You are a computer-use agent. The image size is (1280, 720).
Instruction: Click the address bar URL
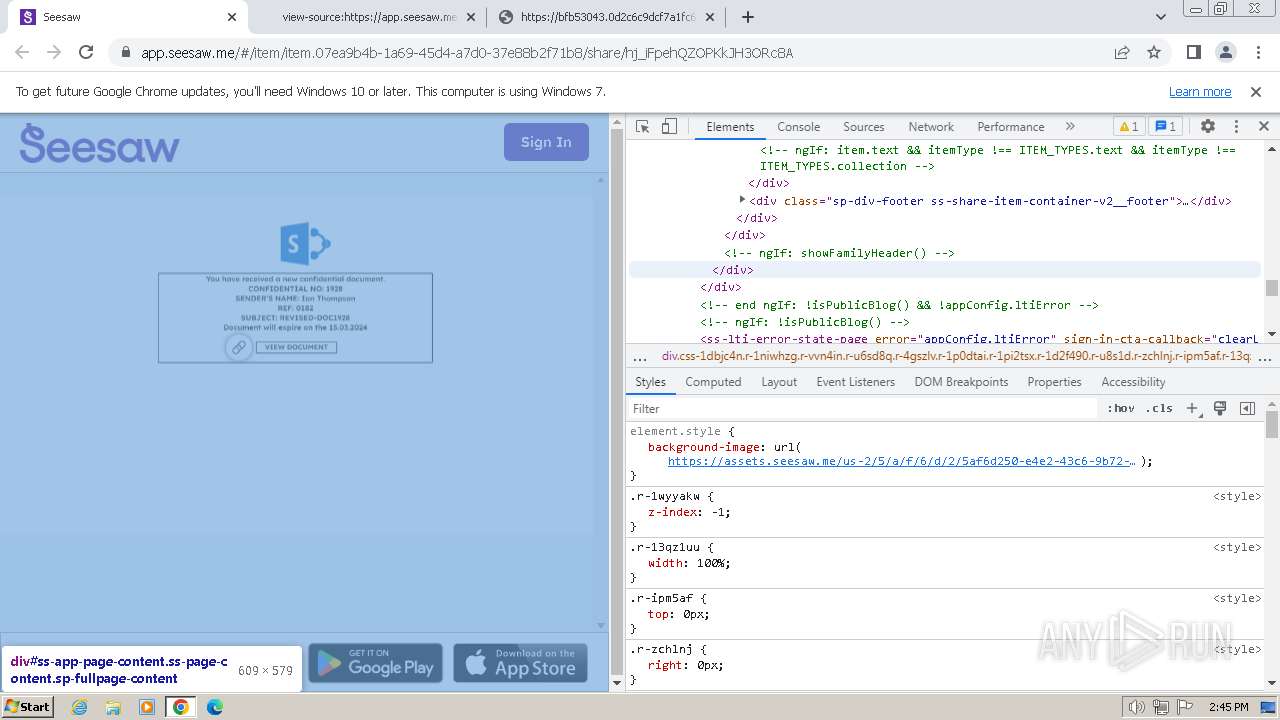click(467, 53)
